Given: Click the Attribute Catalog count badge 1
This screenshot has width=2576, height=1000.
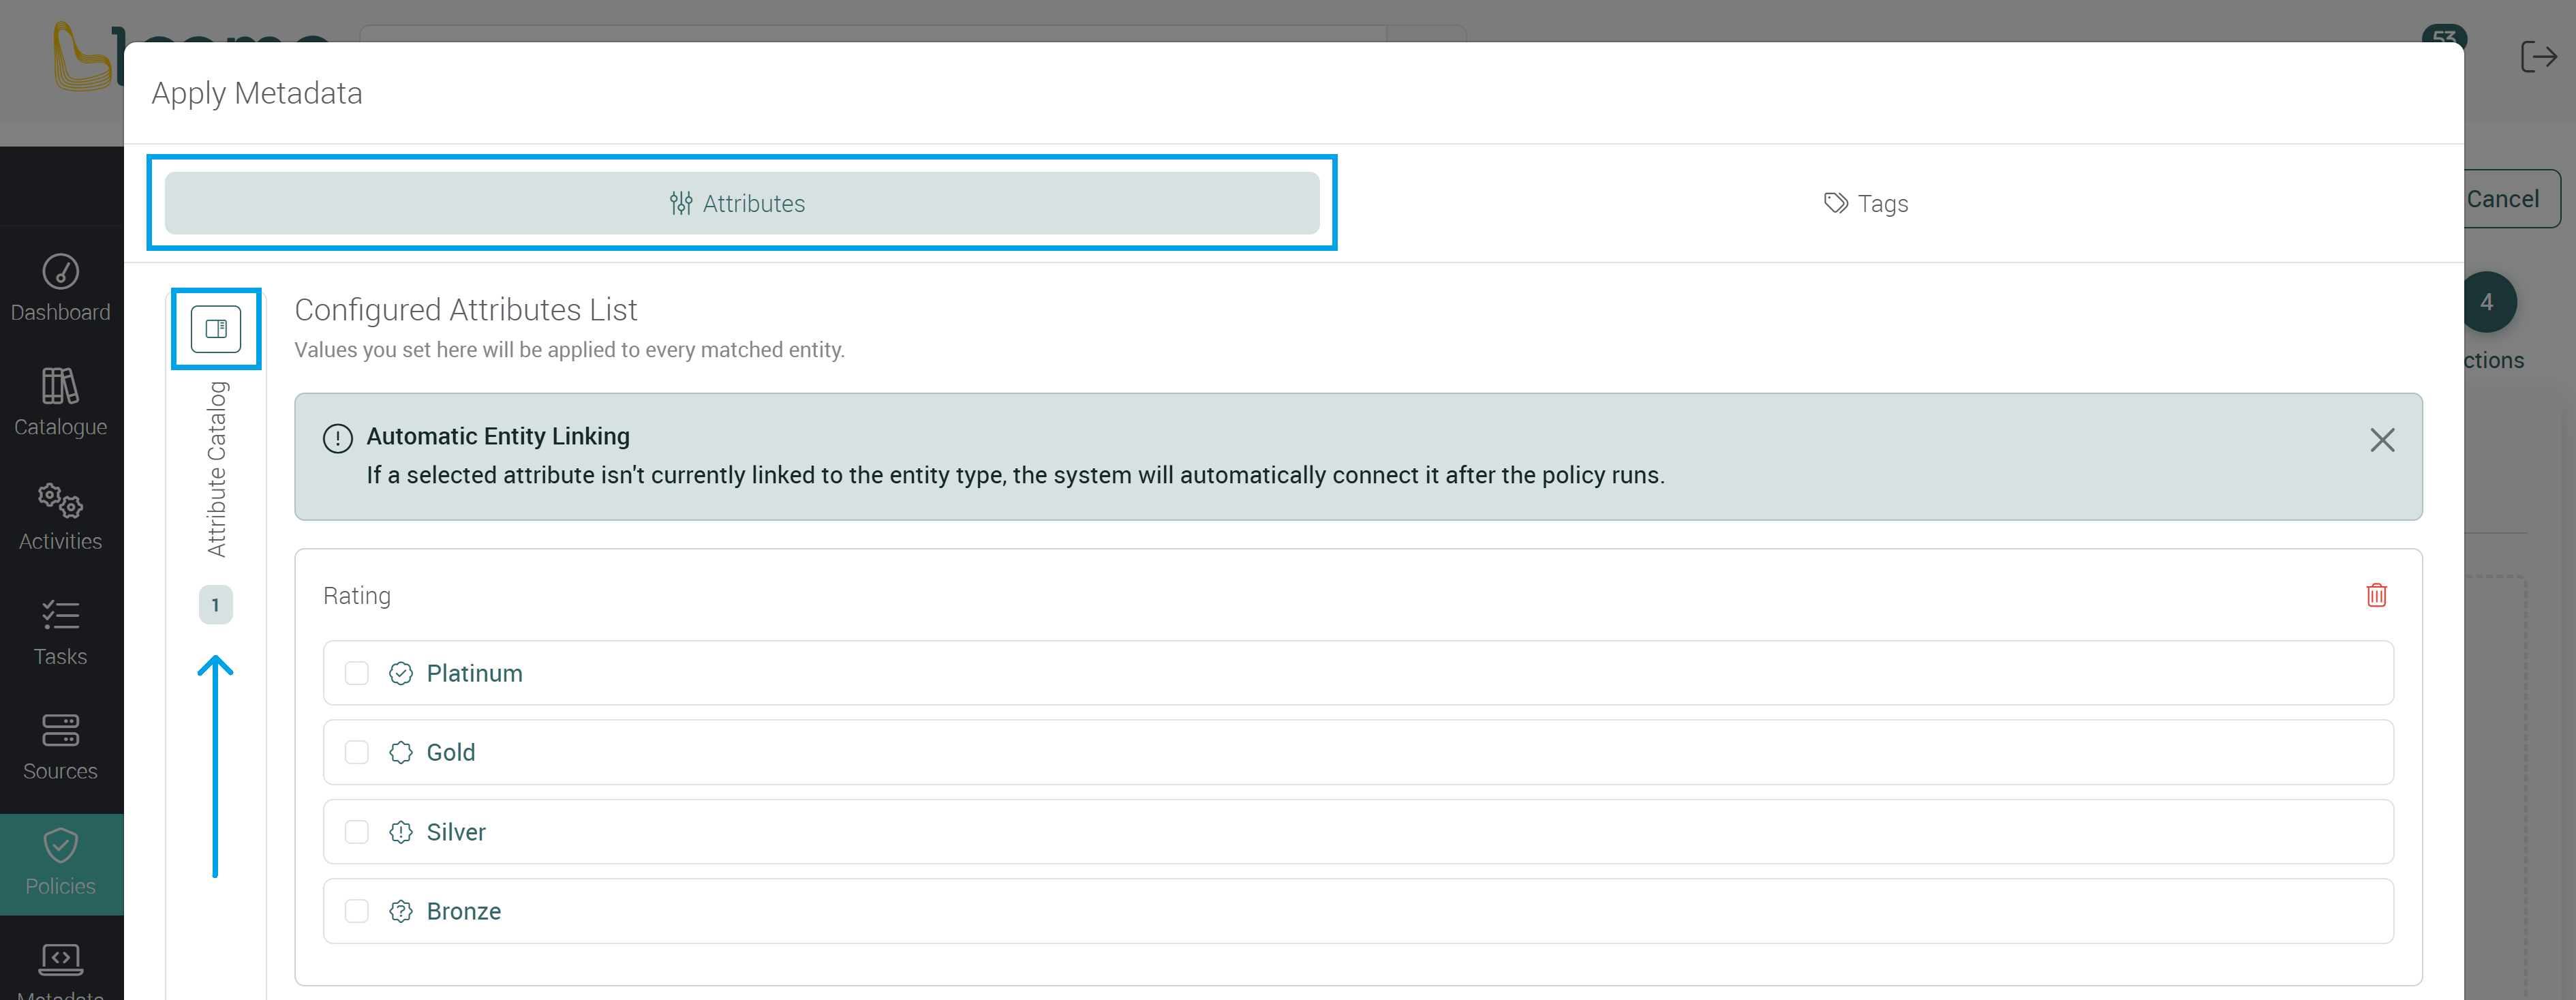Looking at the screenshot, I should pyautogui.click(x=215, y=605).
